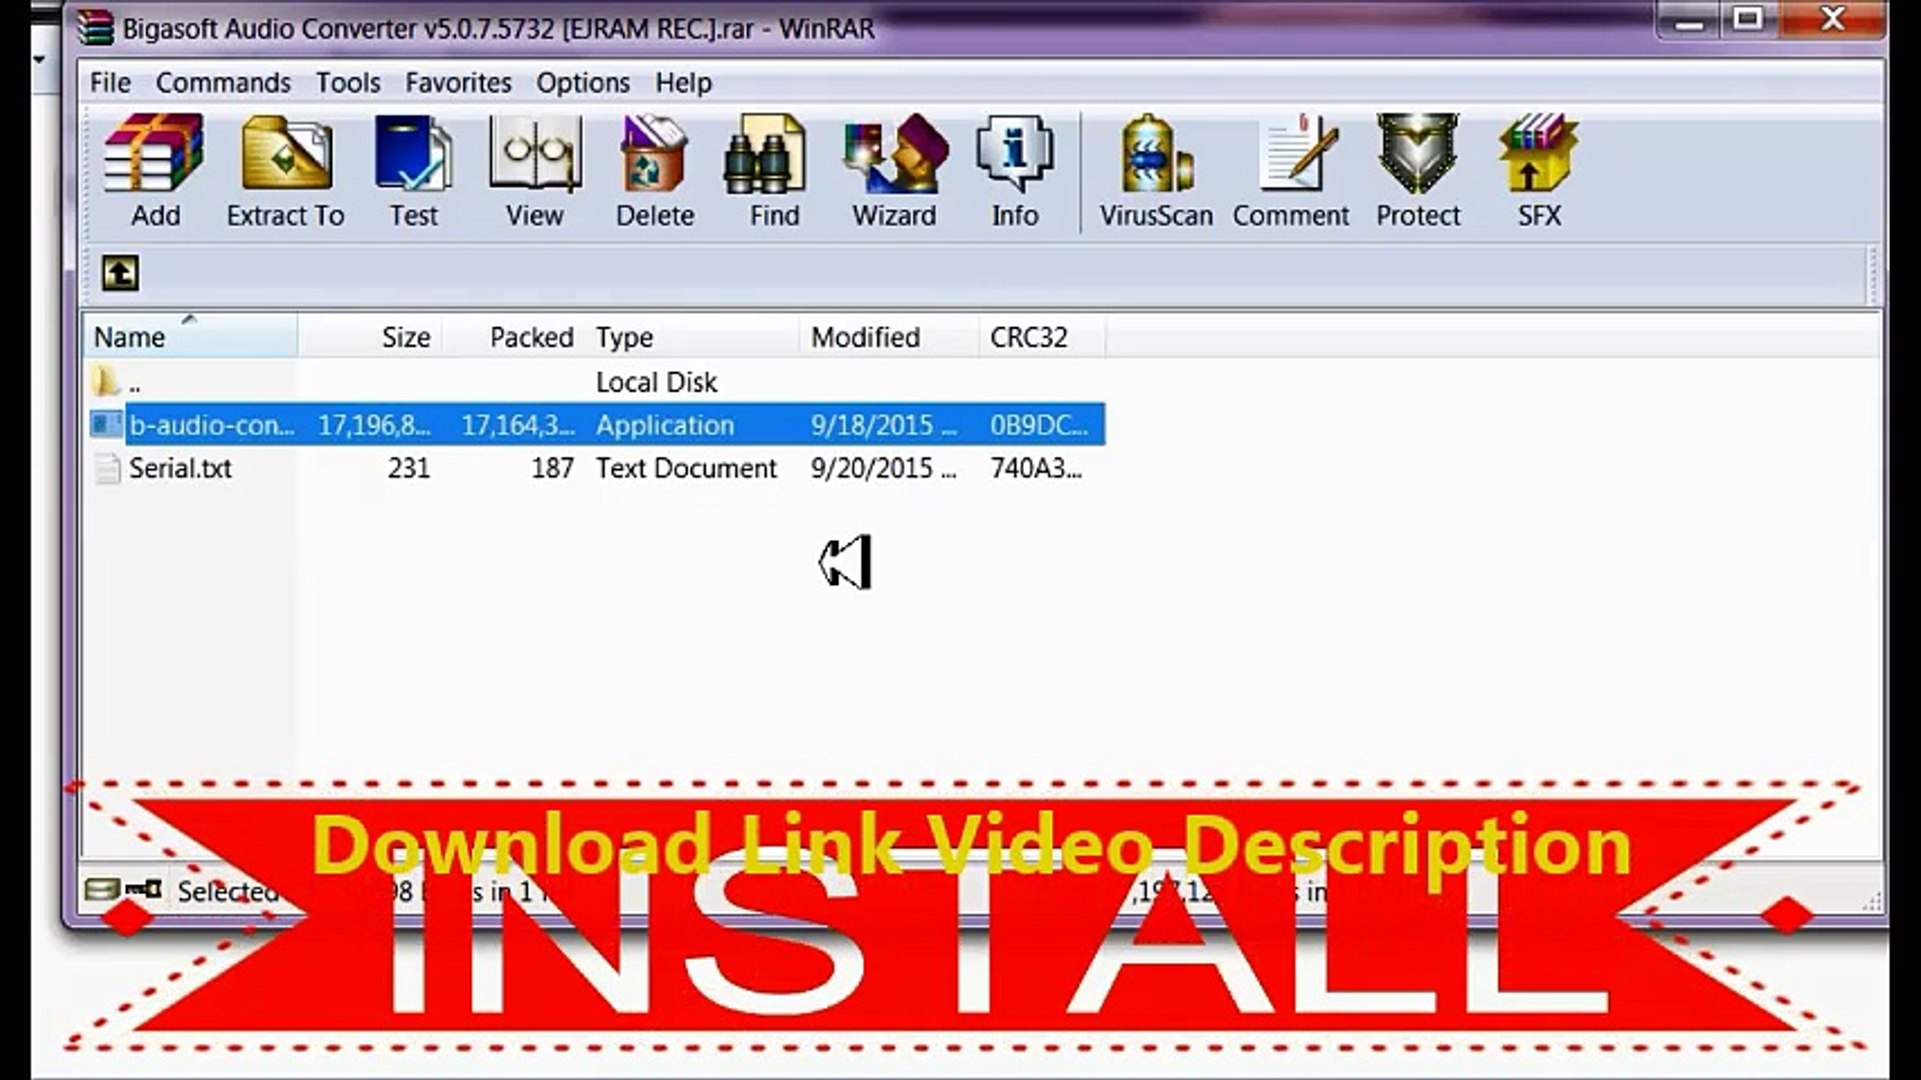Click the 740A3... CRC32 value
1921x1080 pixels.
pyautogui.click(x=1036, y=468)
